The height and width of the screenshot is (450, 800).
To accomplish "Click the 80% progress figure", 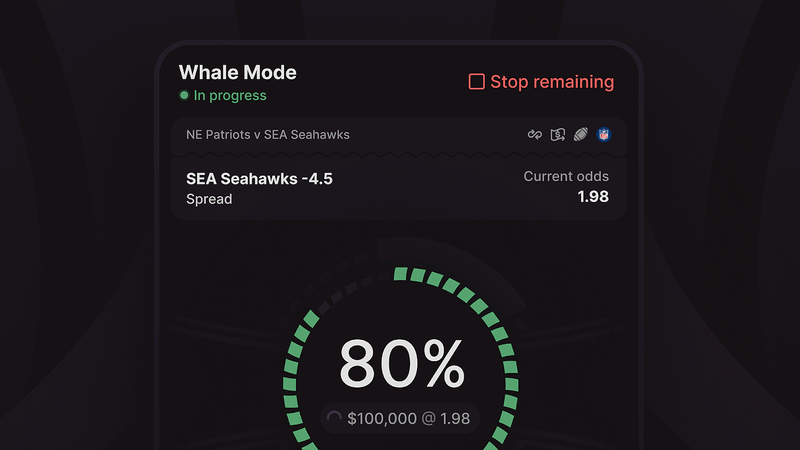I will pos(401,364).
